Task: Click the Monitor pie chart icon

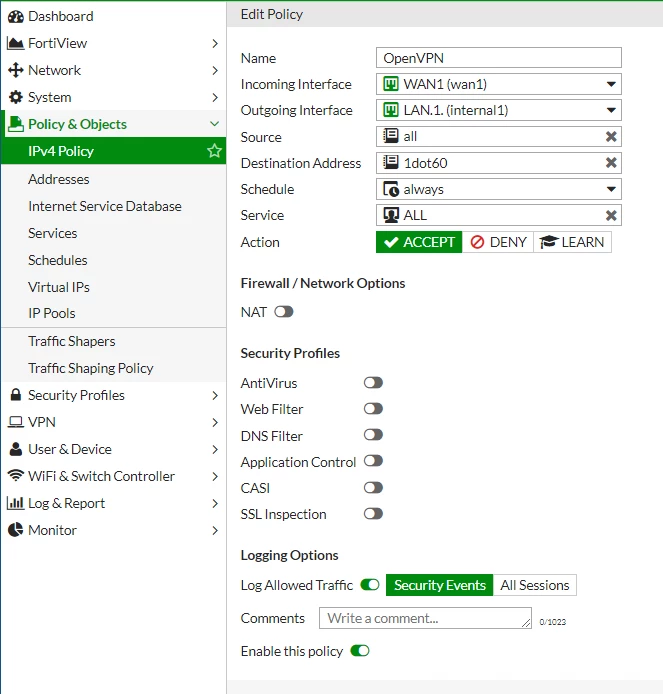Action: click(16, 530)
